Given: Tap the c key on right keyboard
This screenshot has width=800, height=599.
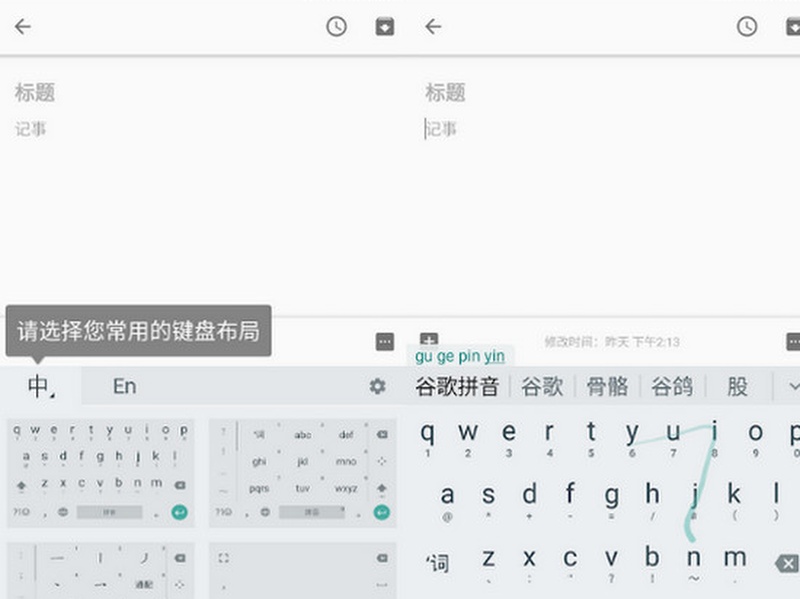Looking at the screenshot, I should click(570, 564).
